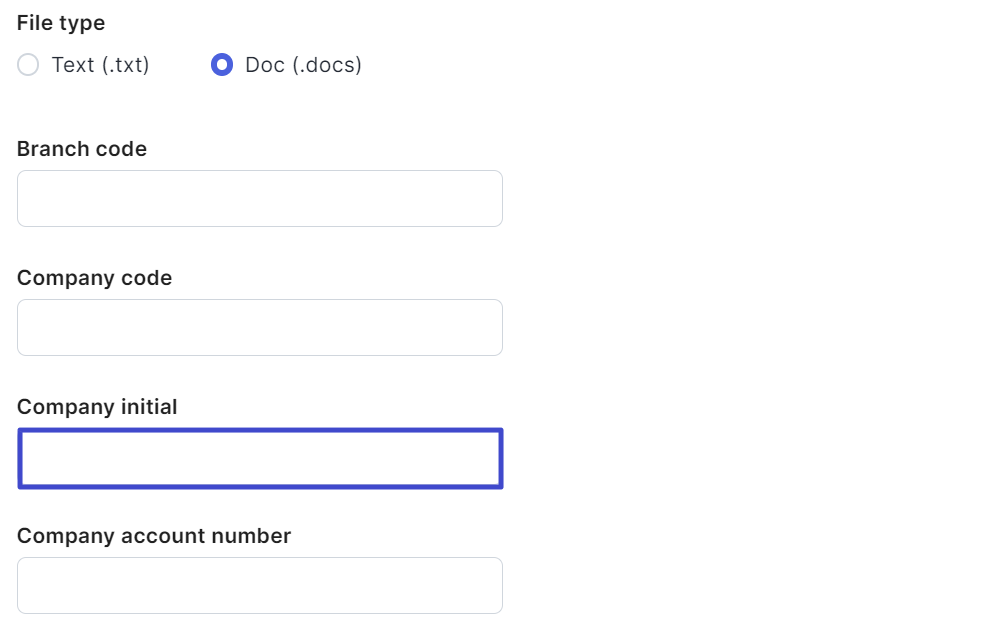Click the "Company code" label
The height and width of the screenshot is (639, 986).
tap(95, 278)
